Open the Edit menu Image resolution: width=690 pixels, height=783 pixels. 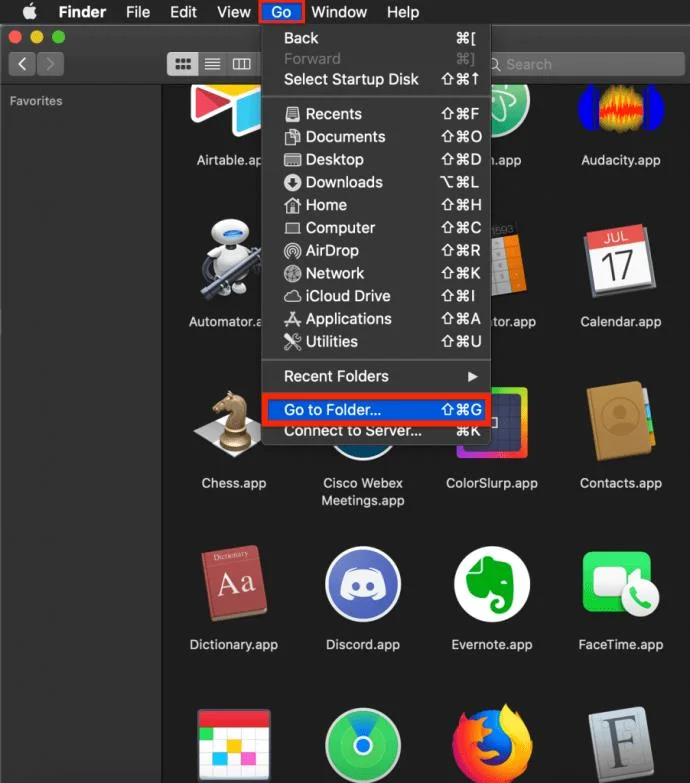click(x=183, y=11)
